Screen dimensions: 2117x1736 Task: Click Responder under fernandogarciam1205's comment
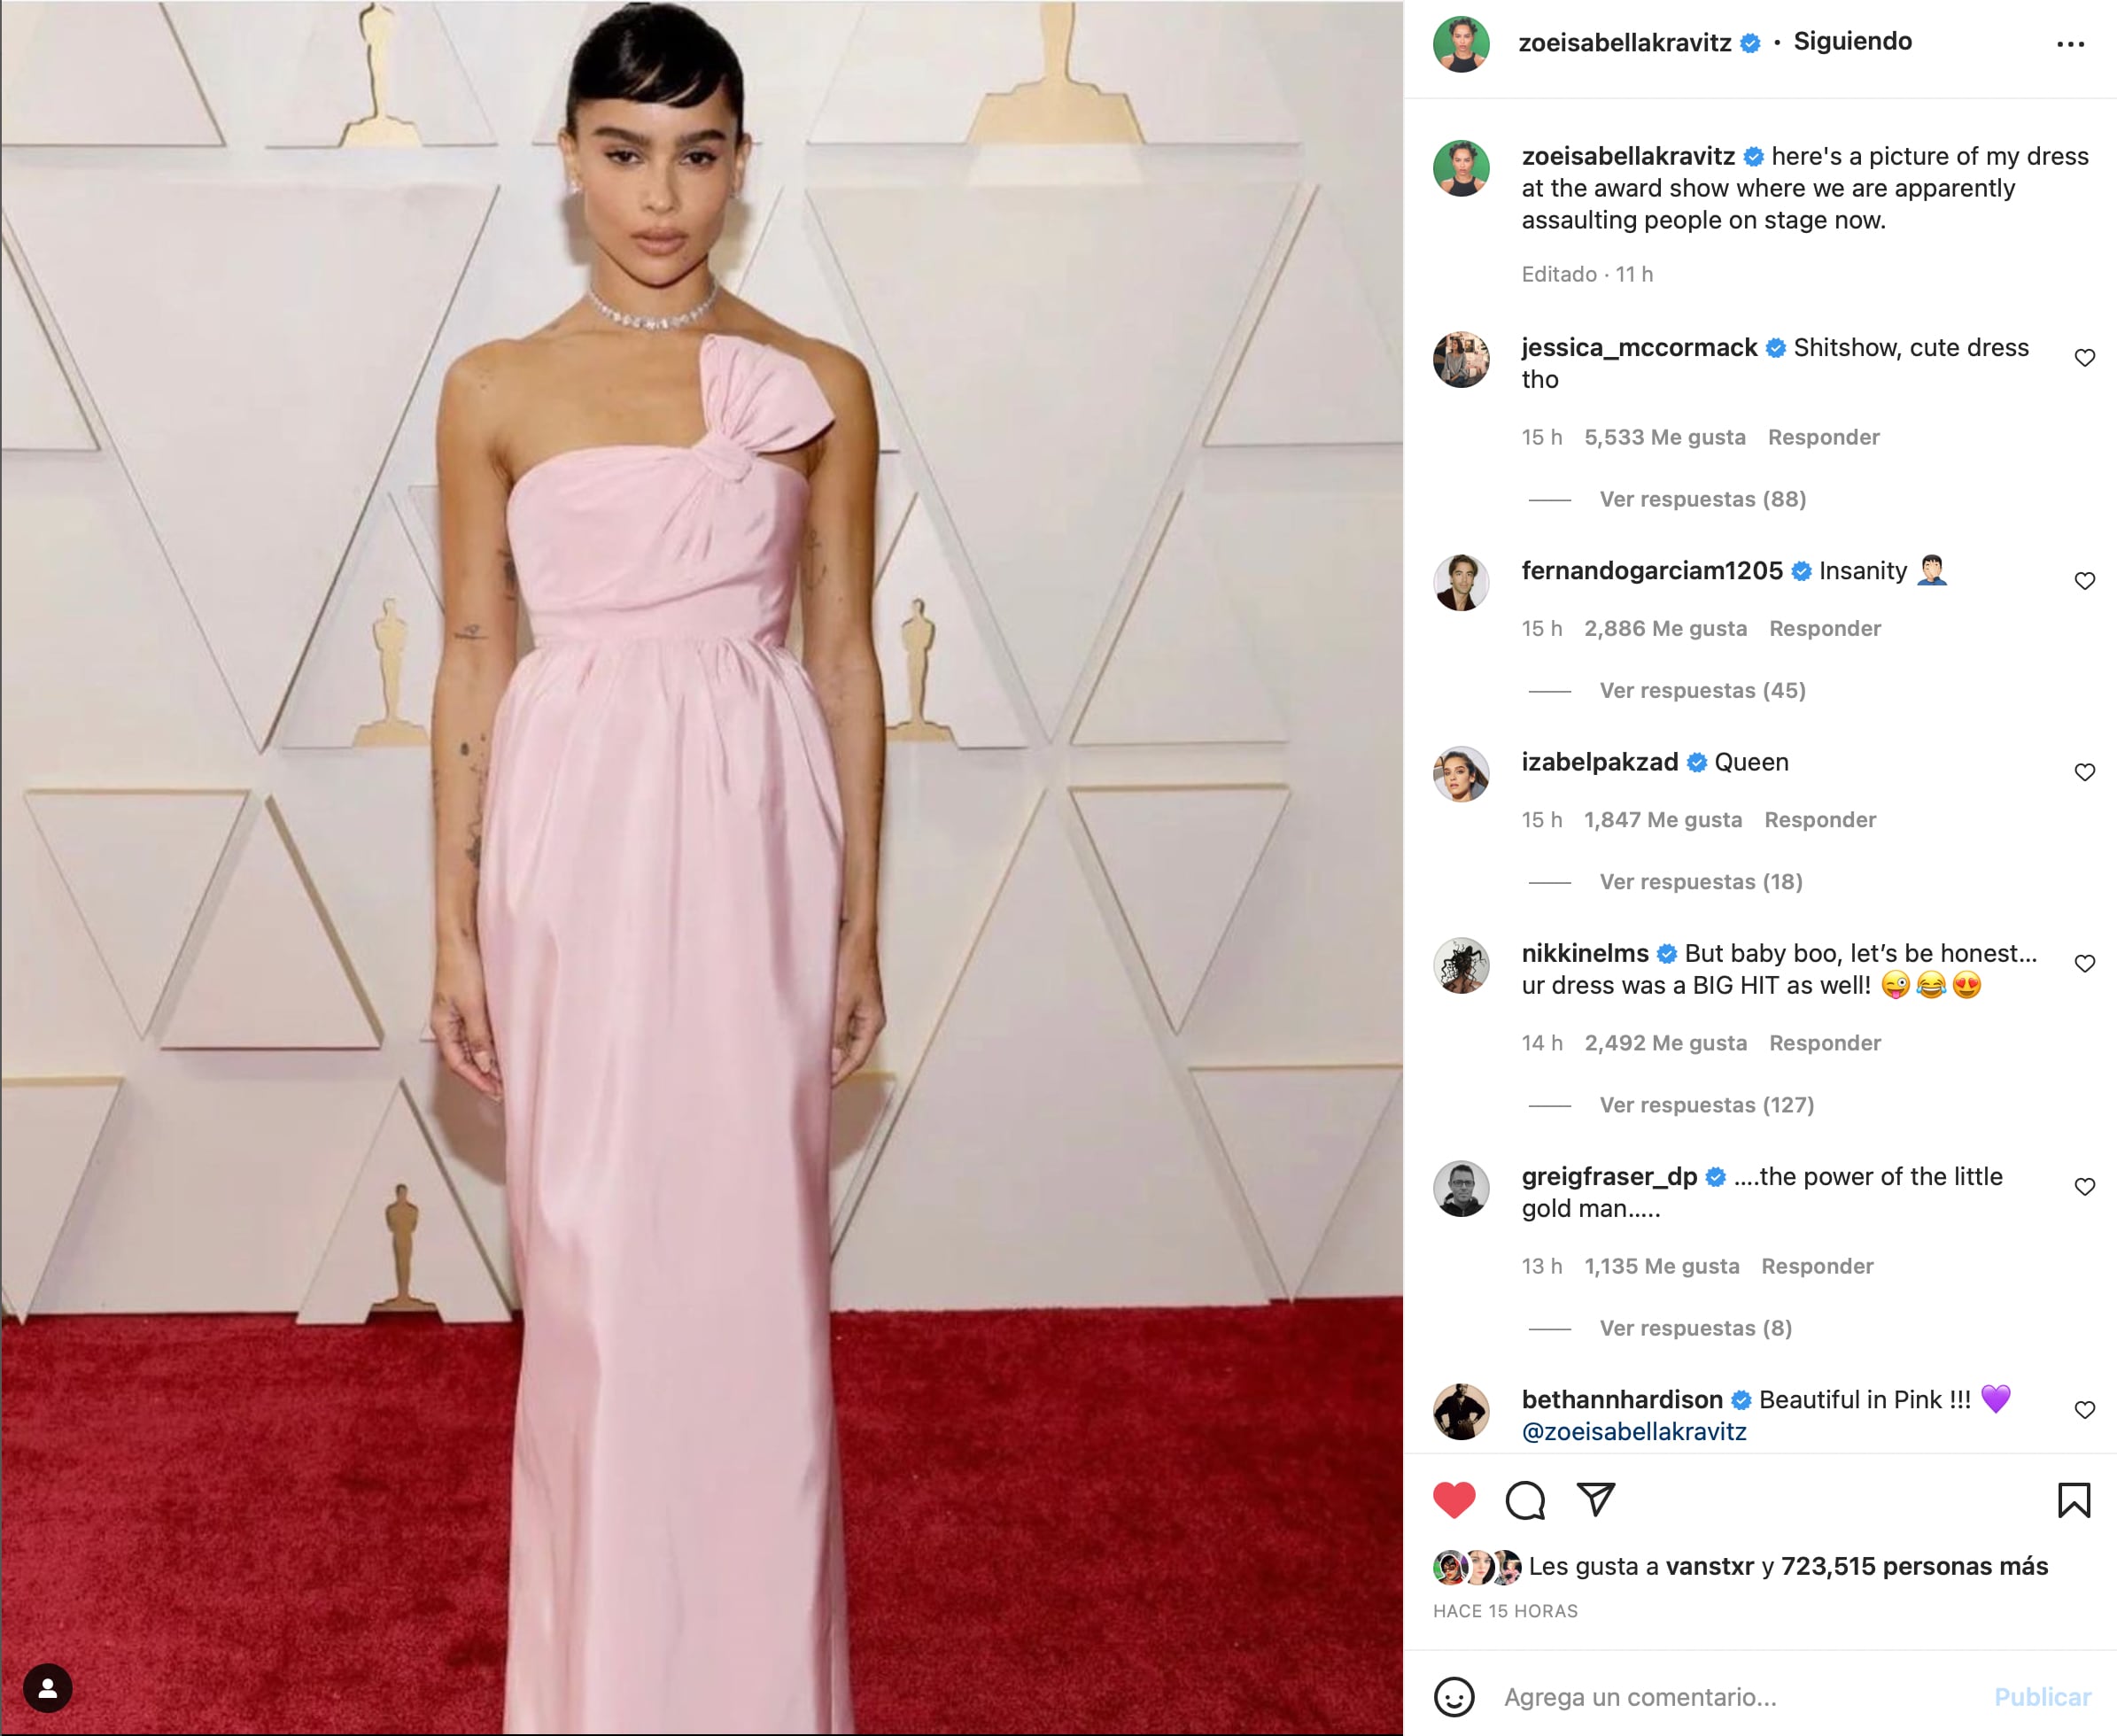[1825, 628]
